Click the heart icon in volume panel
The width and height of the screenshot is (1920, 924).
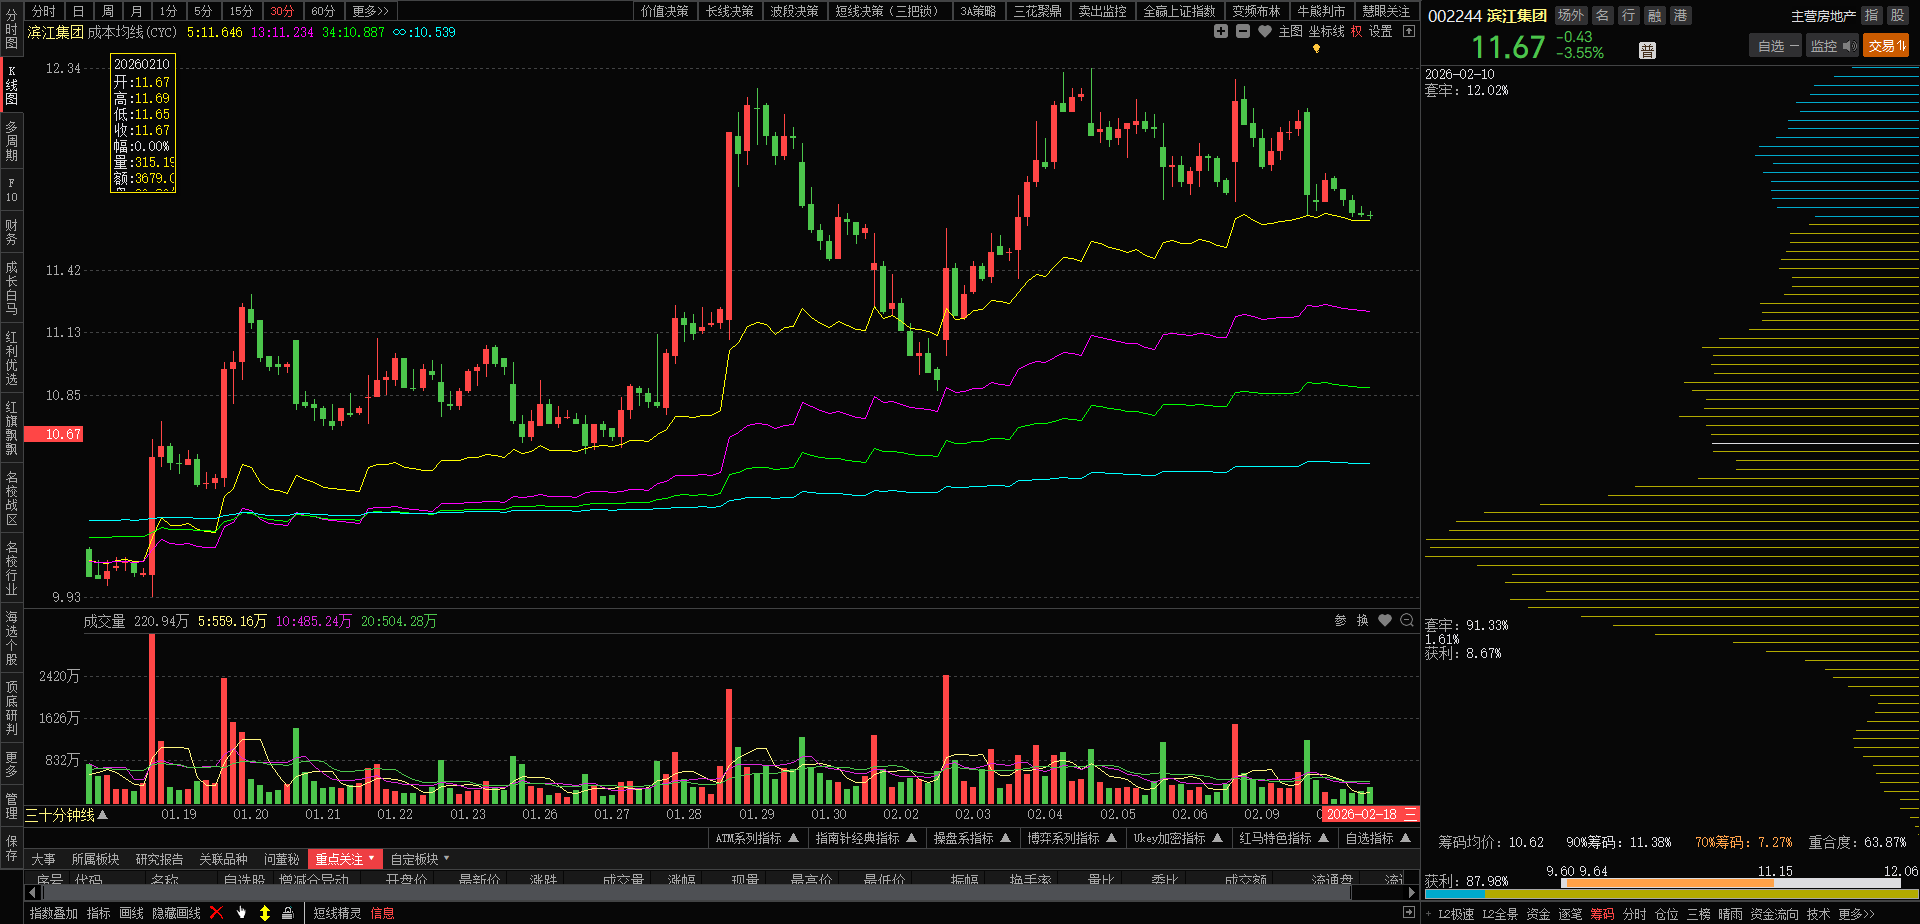(1385, 621)
